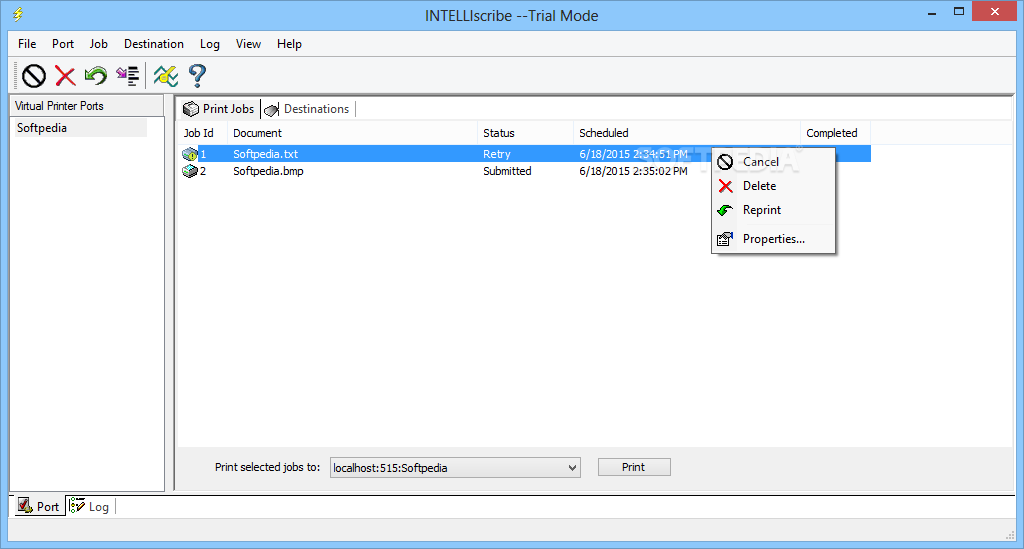Image resolution: width=1024 pixels, height=549 pixels.
Task: Open the Job menu
Action: pos(99,44)
